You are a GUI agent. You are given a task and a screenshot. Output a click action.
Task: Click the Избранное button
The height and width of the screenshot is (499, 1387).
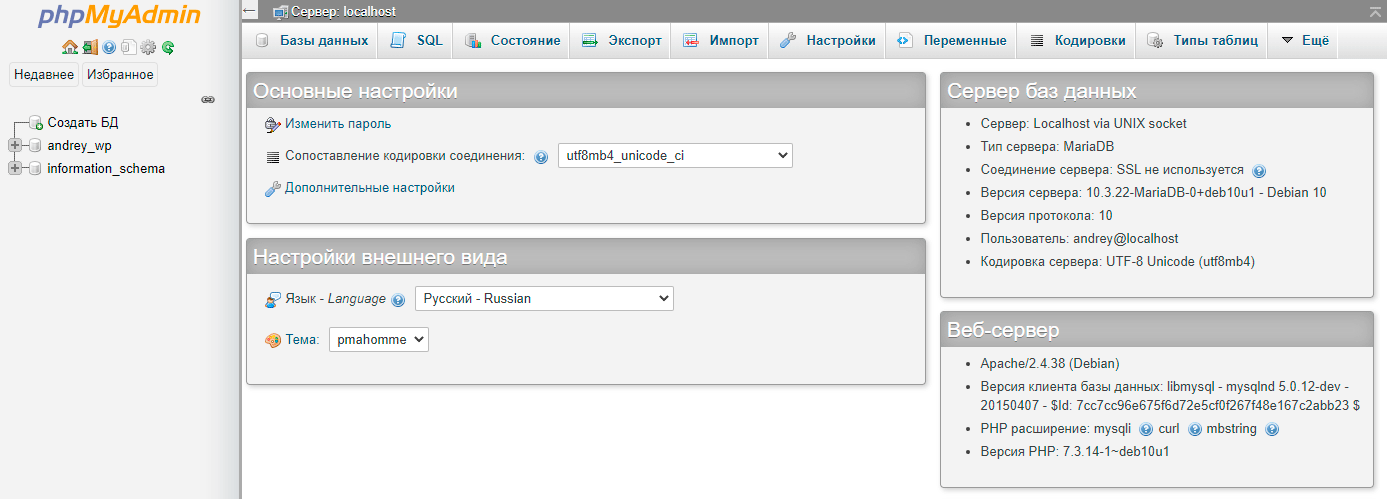(120, 75)
